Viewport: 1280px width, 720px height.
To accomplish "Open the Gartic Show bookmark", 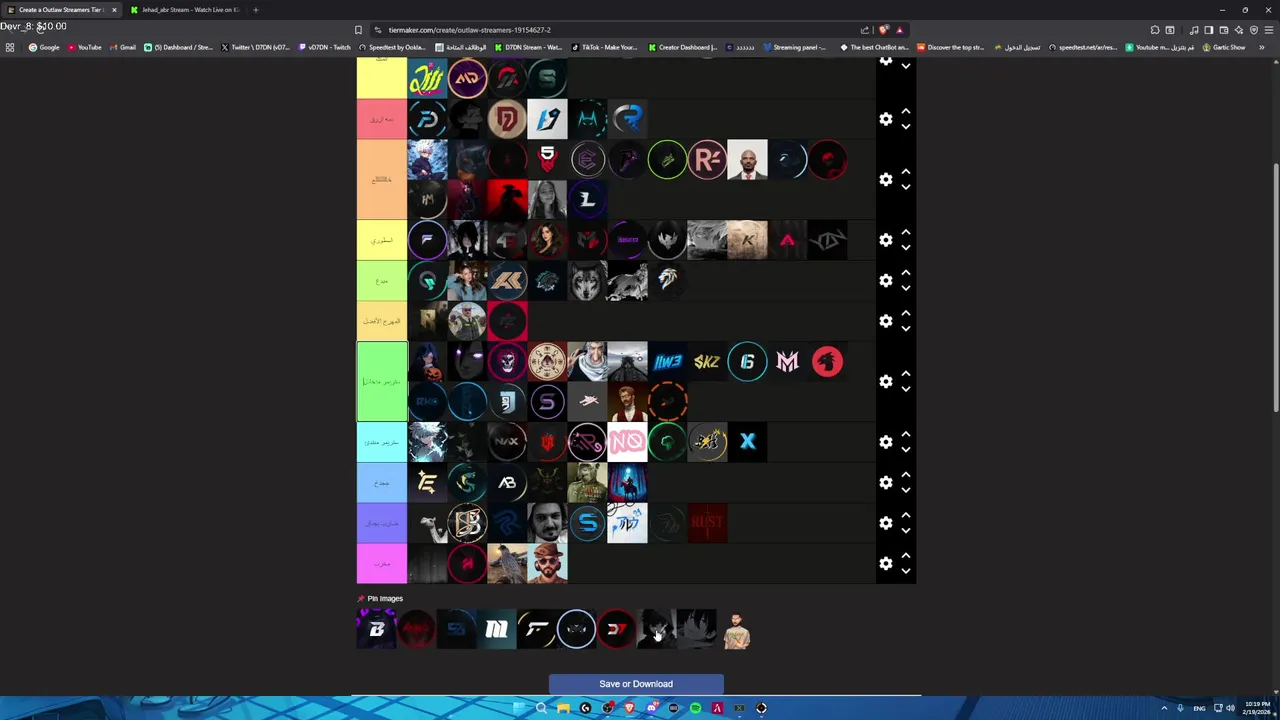I will (1224, 47).
